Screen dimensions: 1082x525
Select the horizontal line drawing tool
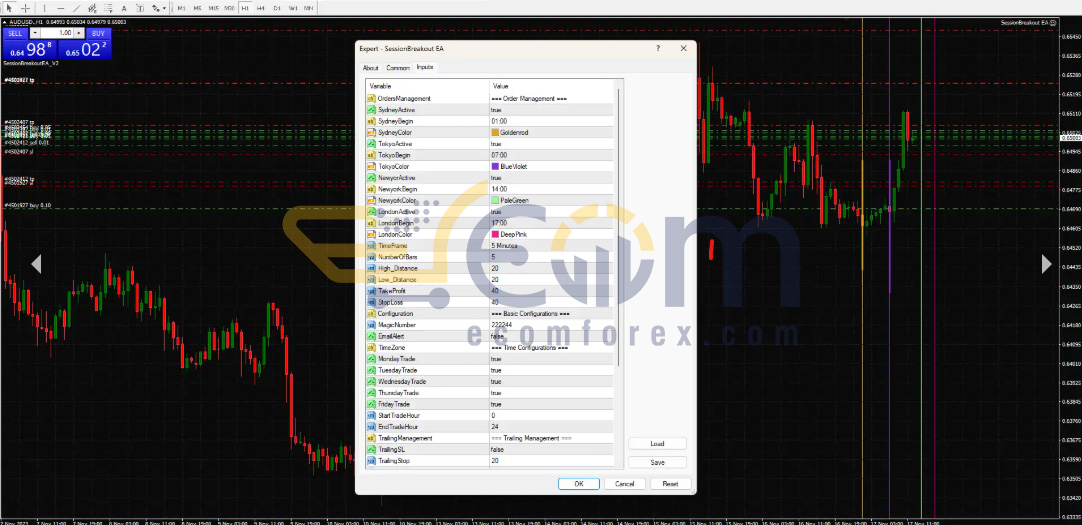coord(61,8)
